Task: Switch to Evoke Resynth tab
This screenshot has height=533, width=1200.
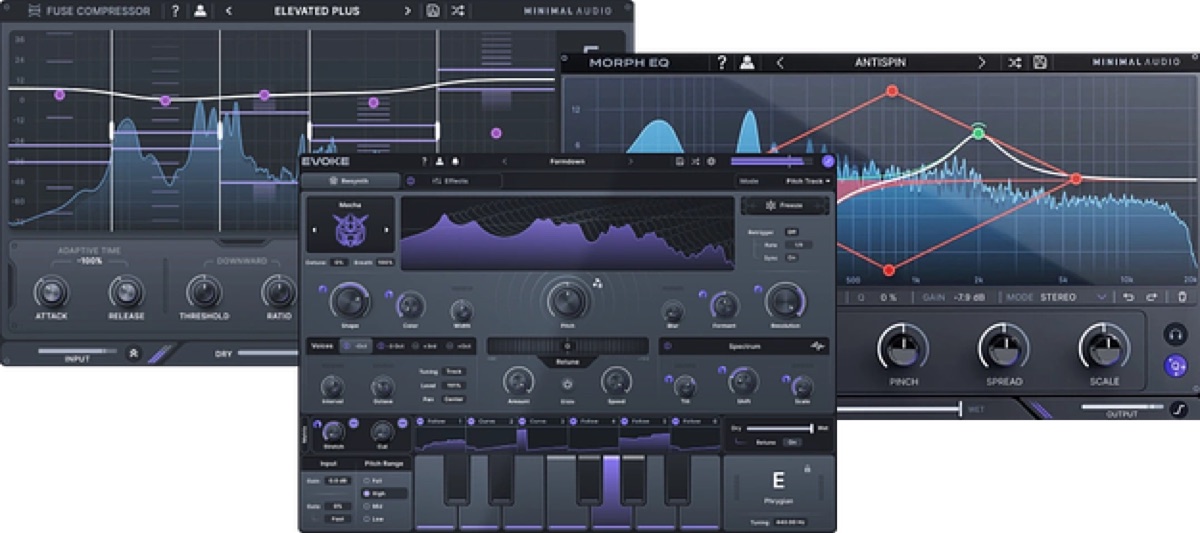Action: pos(349,181)
